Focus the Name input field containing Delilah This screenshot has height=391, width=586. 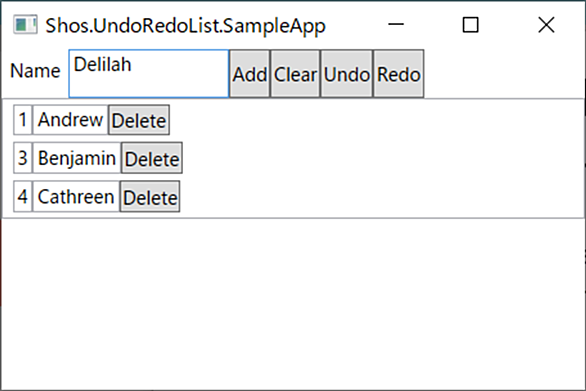click(x=149, y=74)
